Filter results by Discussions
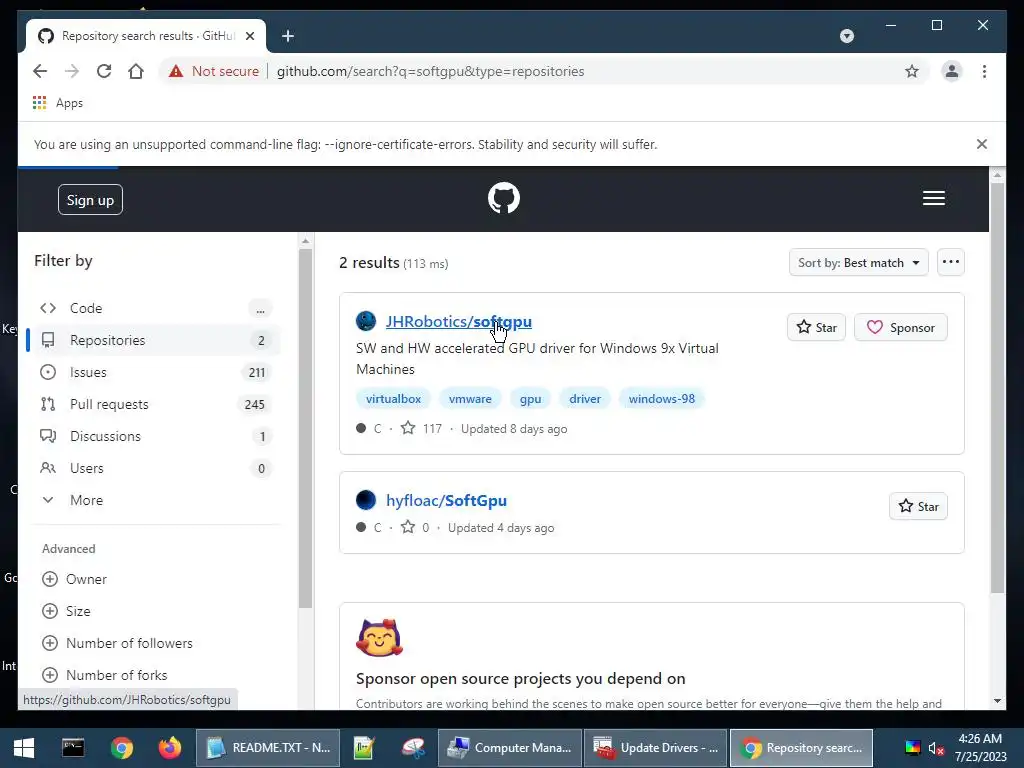This screenshot has width=1024, height=768. pyautogui.click(x=155, y=436)
